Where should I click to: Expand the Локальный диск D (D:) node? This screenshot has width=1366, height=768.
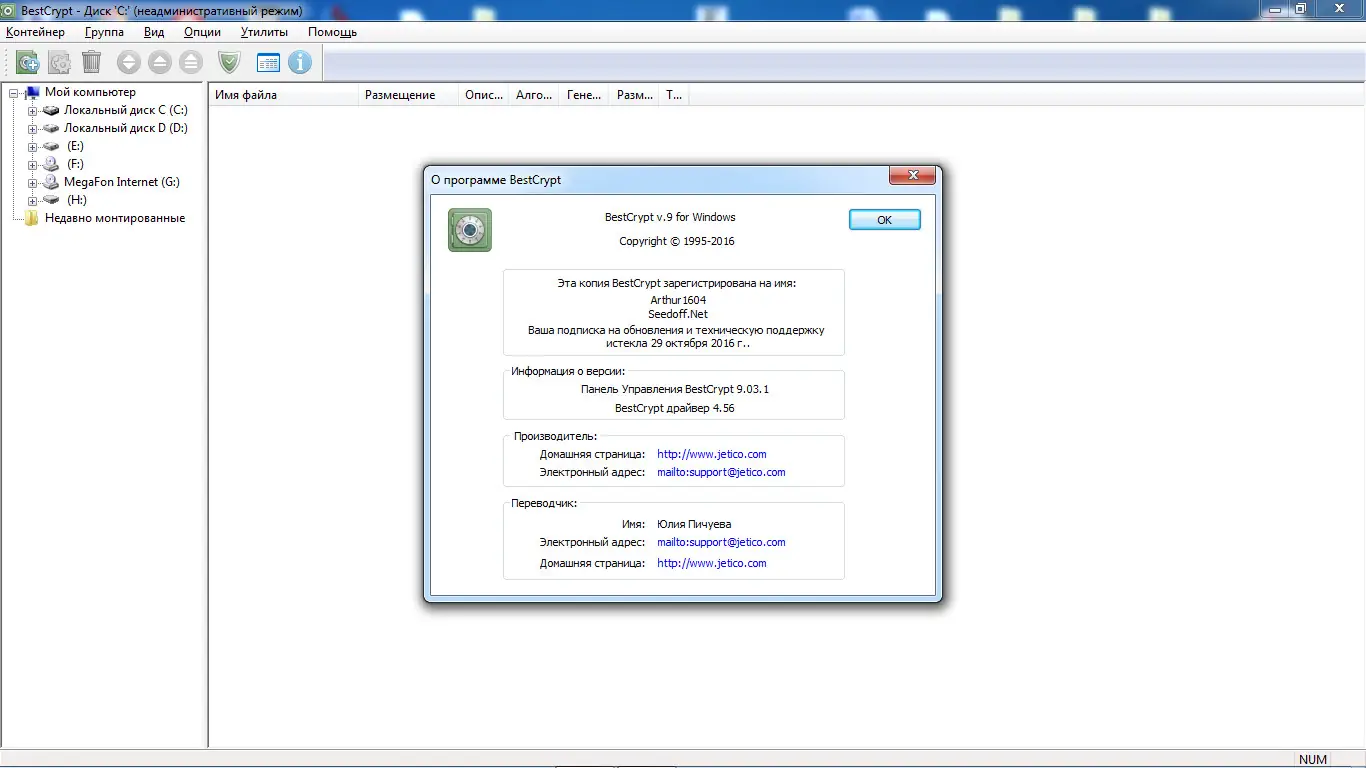pyautogui.click(x=32, y=128)
